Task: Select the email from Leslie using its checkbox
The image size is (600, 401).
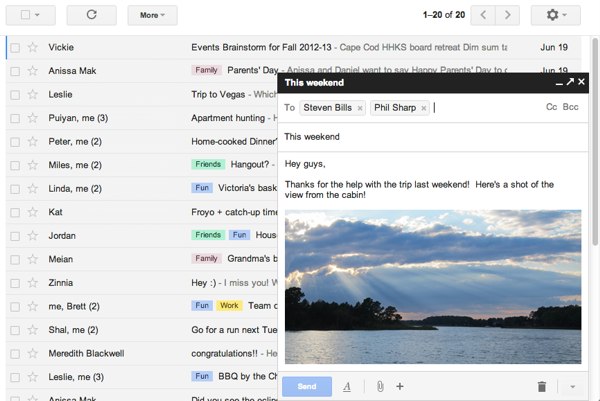Action: click(14, 94)
